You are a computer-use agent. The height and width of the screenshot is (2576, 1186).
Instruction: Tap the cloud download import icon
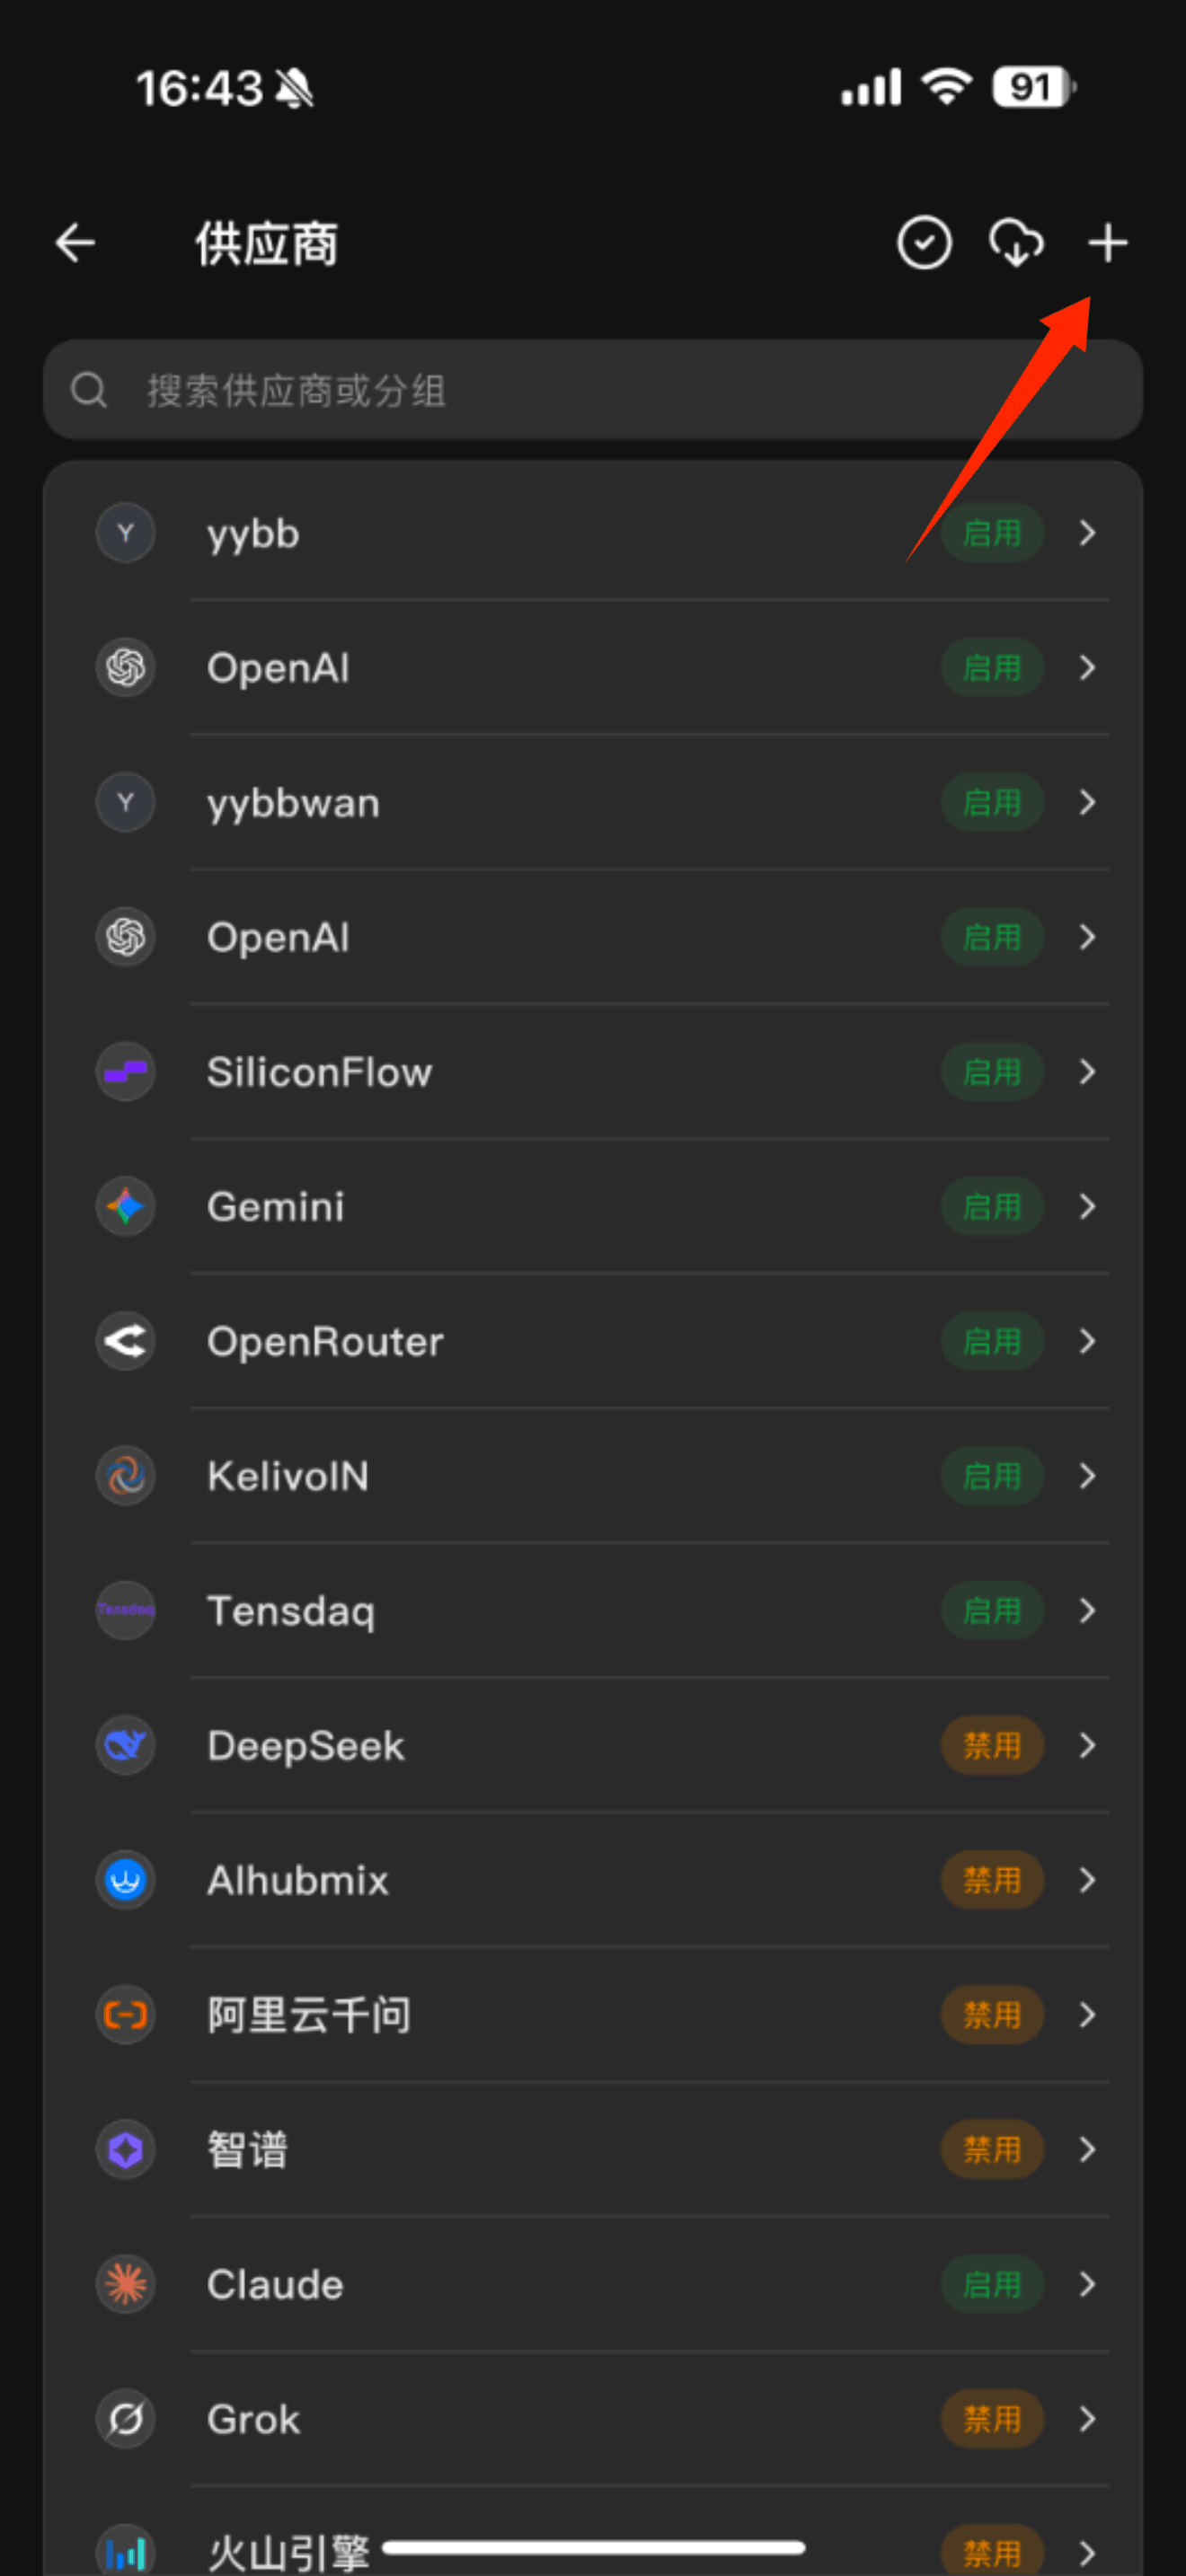pos(1016,243)
